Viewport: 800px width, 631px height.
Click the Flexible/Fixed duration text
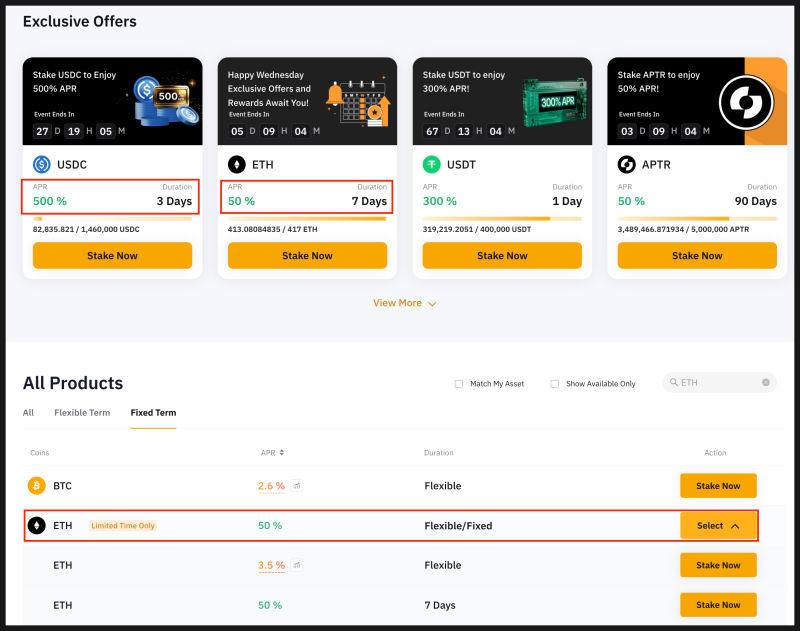coord(458,525)
